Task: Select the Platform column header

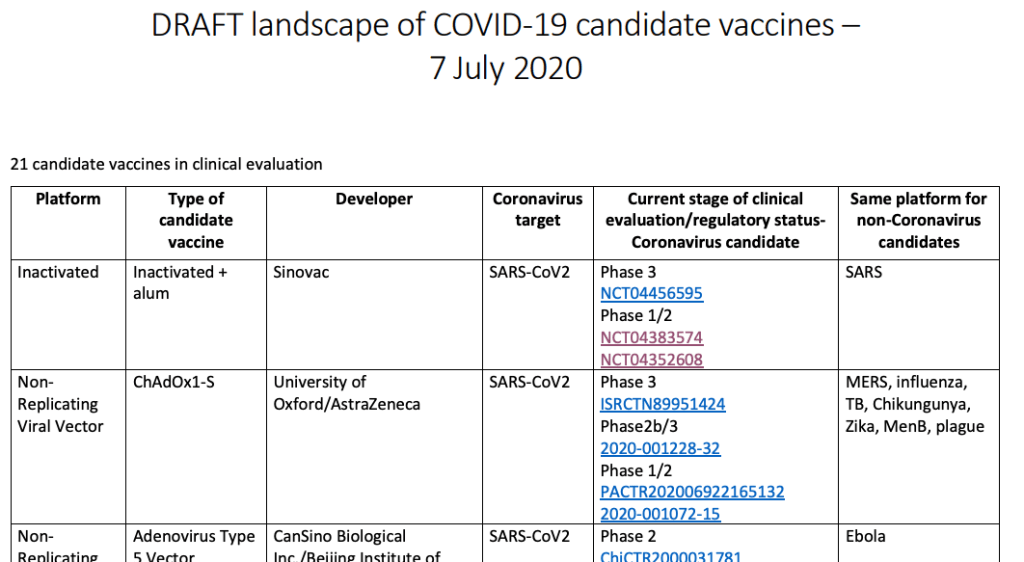Action: click(68, 199)
